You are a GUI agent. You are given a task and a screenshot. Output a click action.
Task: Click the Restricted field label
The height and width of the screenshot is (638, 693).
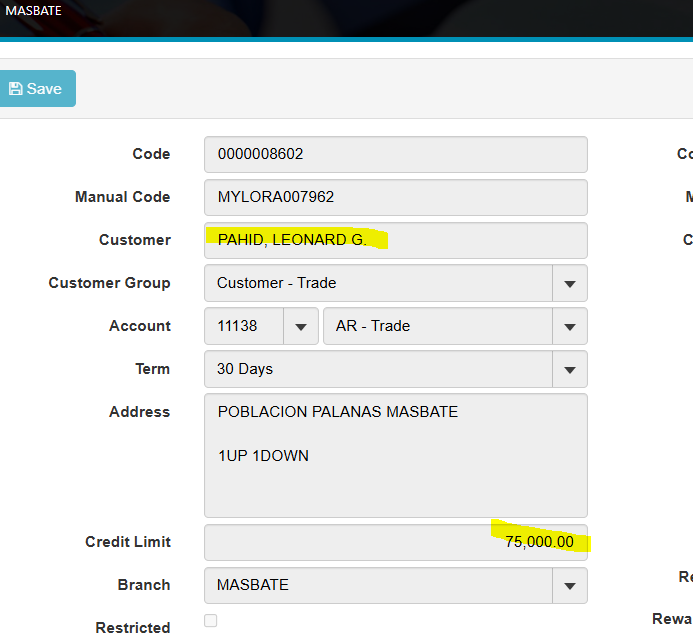(133, 628)
